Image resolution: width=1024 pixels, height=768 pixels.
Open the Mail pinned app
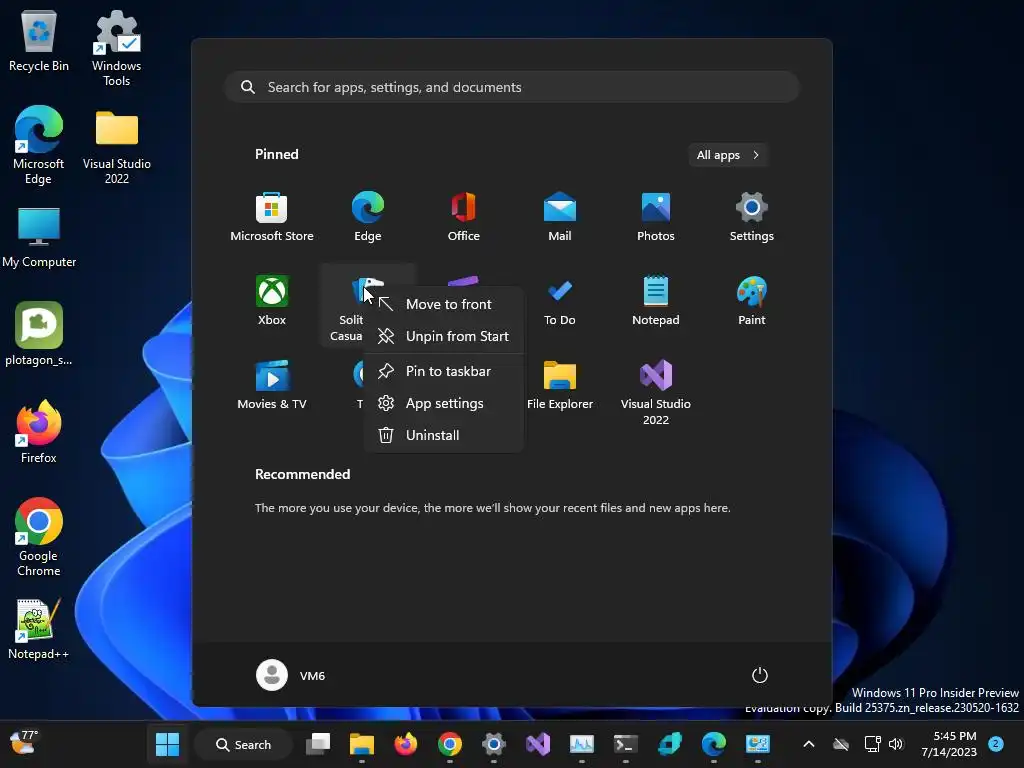tap(560, 218)
